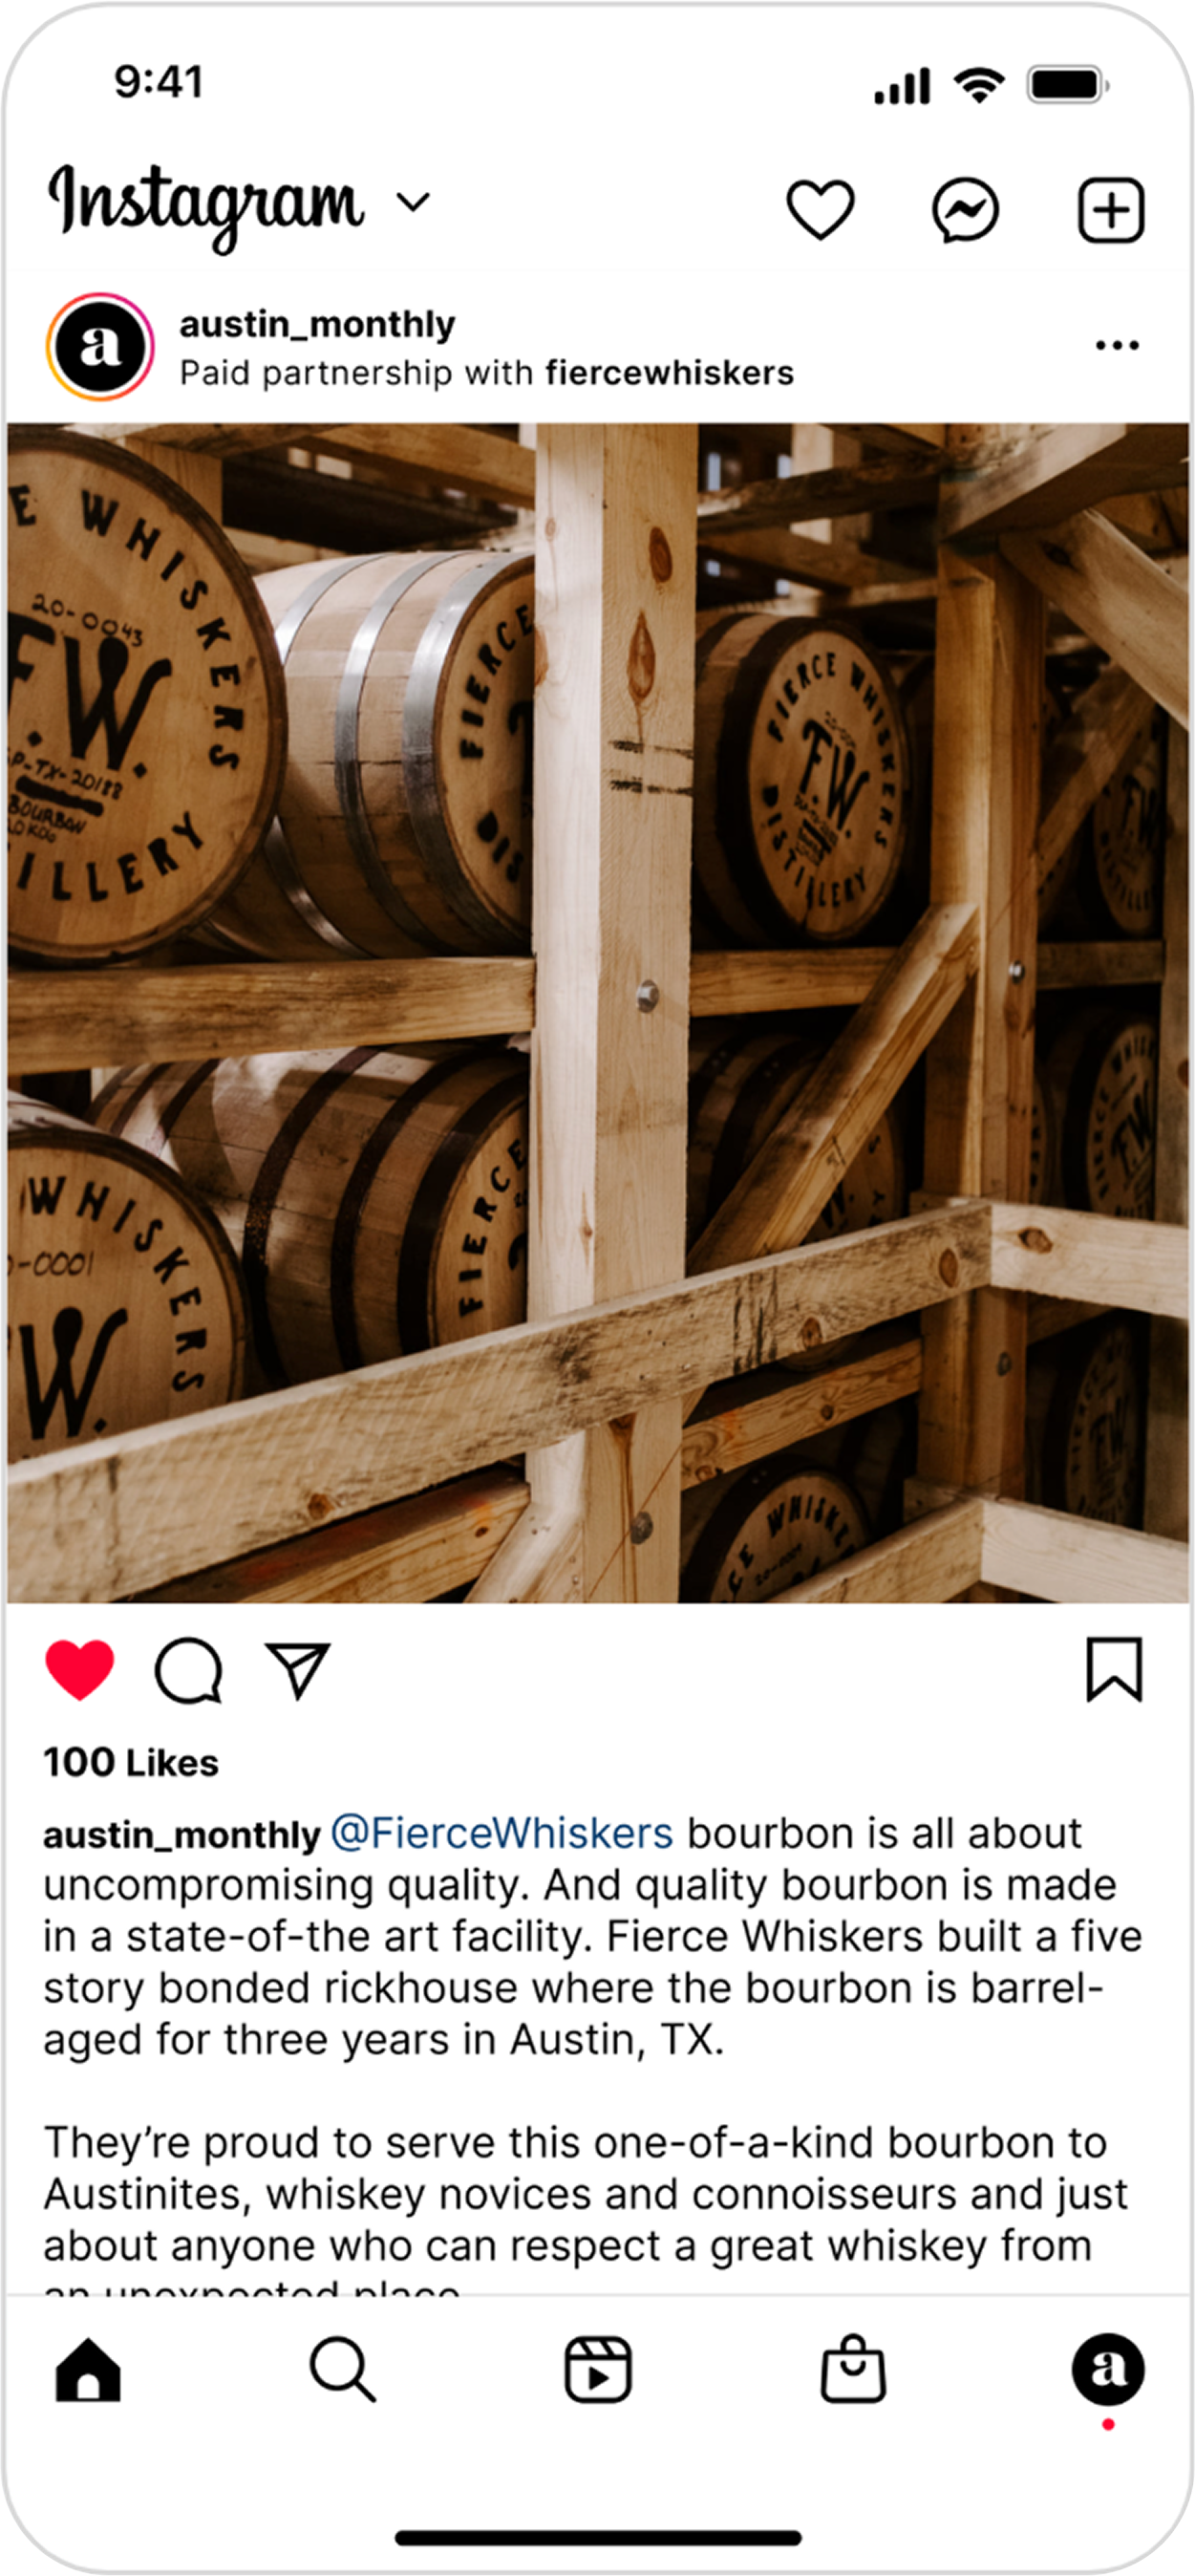This screenshot has width=1195, height=2576.
Task: Tap the create new post plus icon
Action: point(1111,211)
